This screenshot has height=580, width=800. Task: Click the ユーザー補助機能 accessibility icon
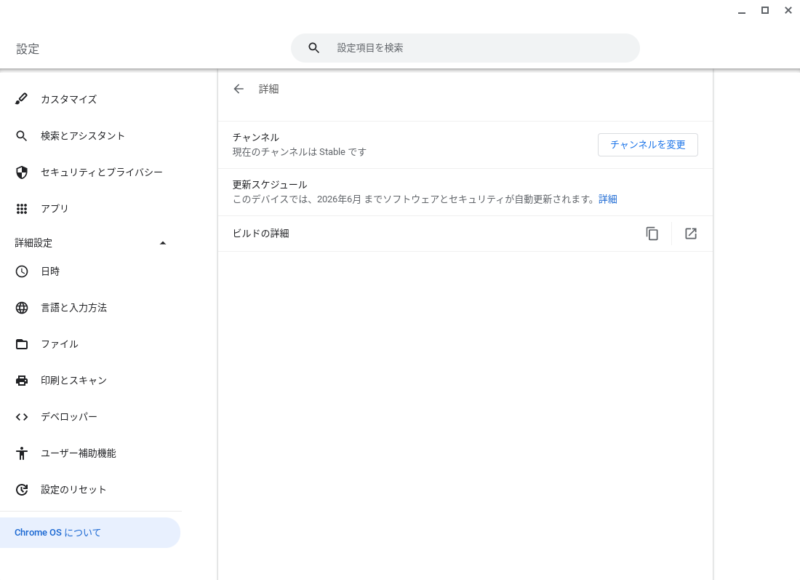(21, 453)
